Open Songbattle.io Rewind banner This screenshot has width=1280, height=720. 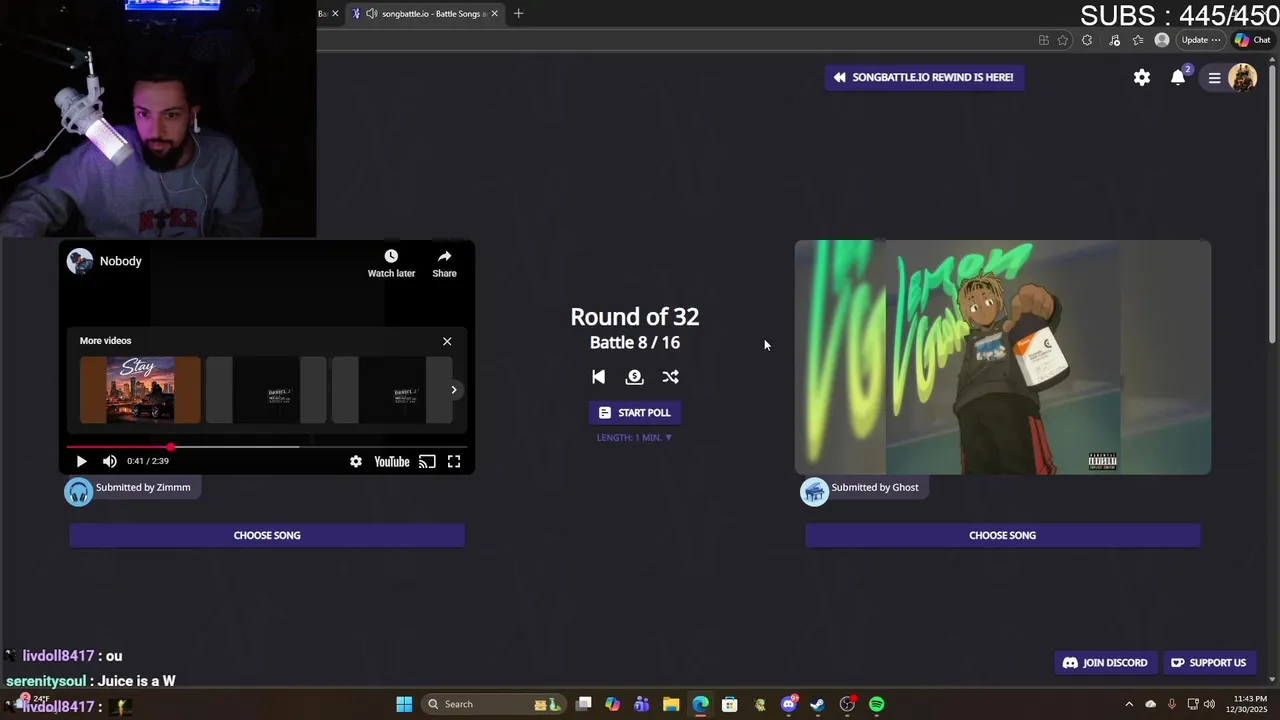coord(924,77)
